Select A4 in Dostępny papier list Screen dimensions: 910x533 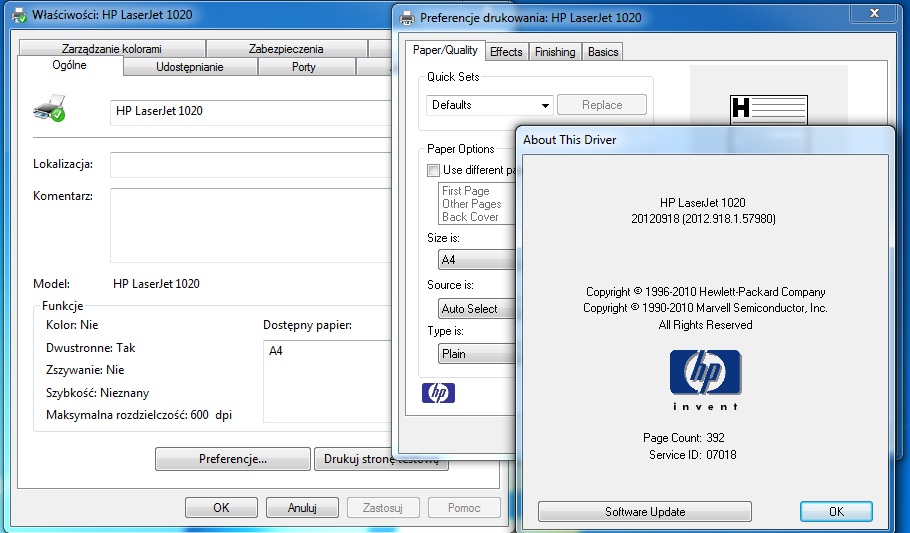tap(276, 351)
